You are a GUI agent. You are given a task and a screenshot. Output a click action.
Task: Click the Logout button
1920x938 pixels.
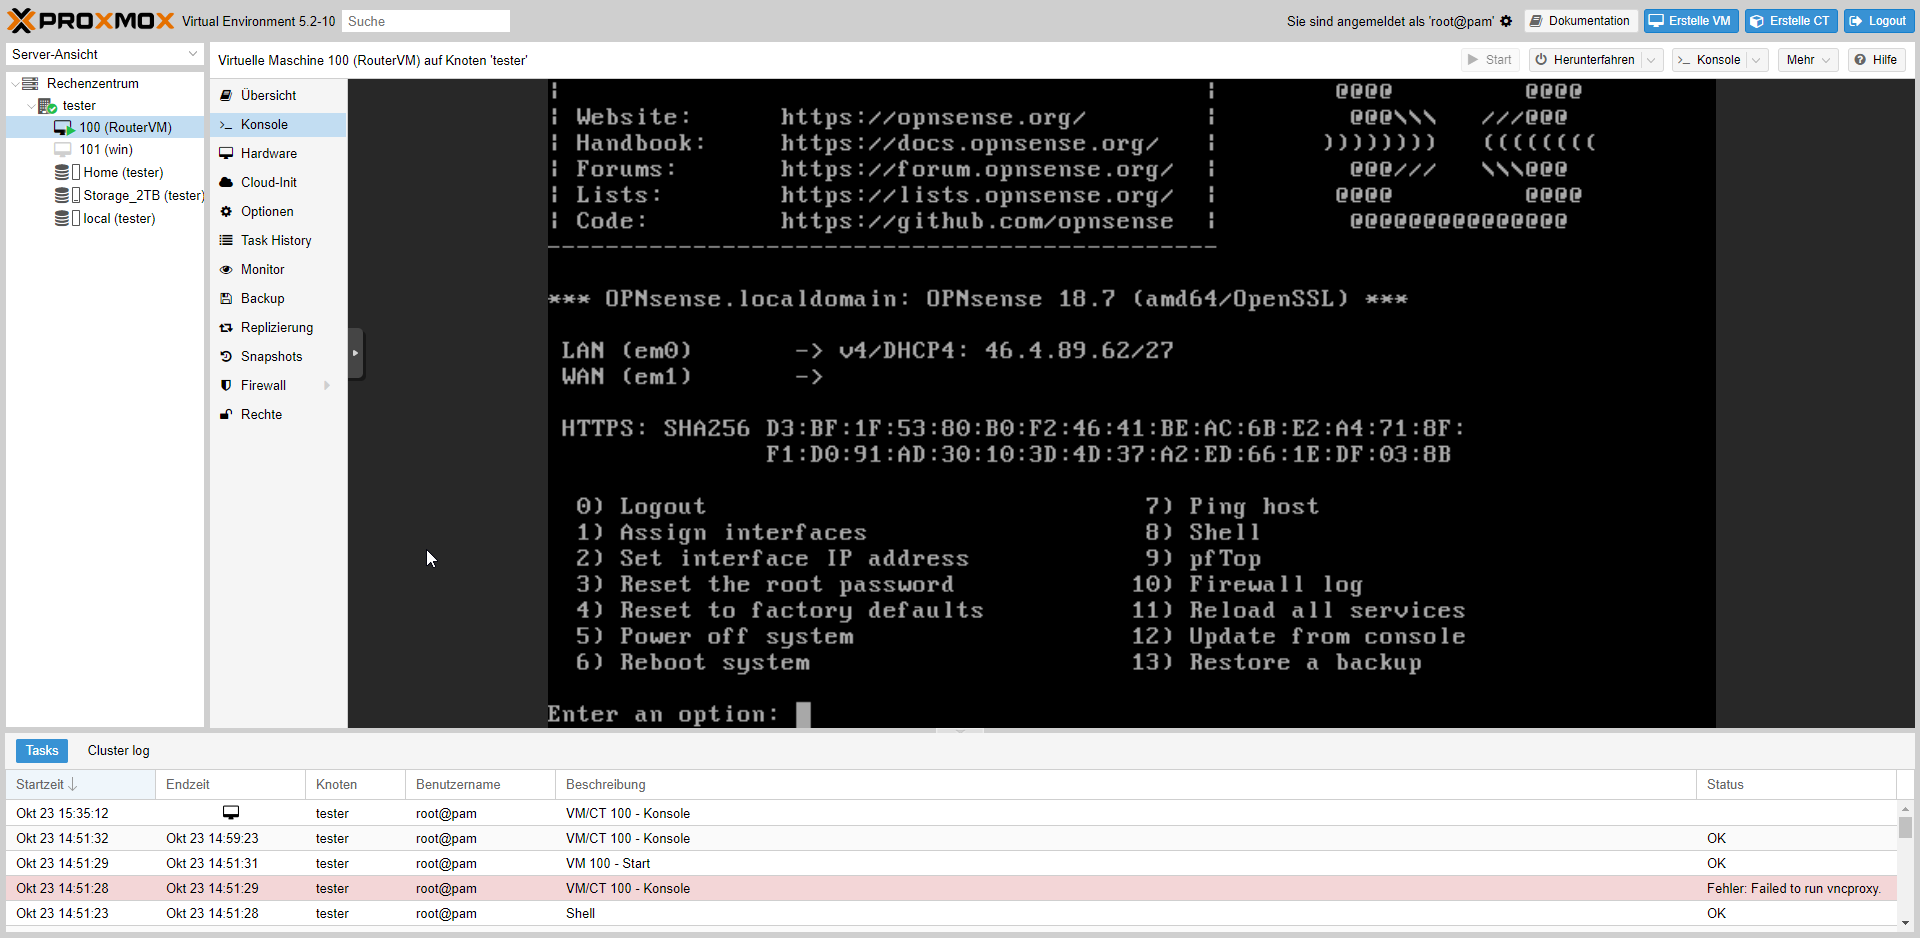click(x=1877, y=21)
